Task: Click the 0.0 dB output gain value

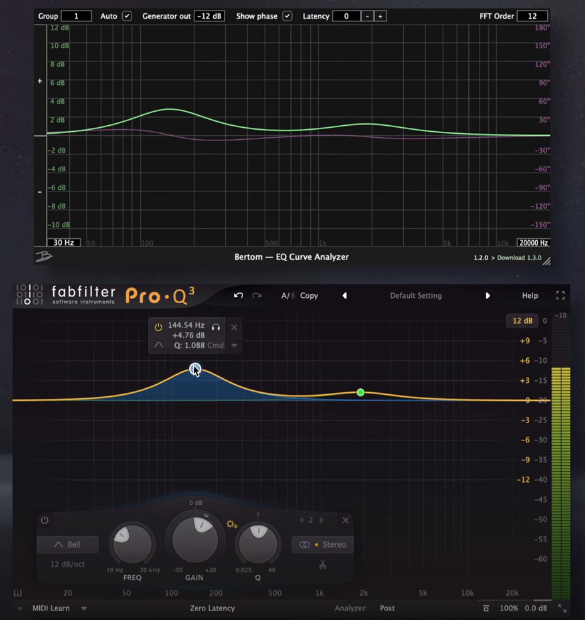Action: click(x=536, y=608)
